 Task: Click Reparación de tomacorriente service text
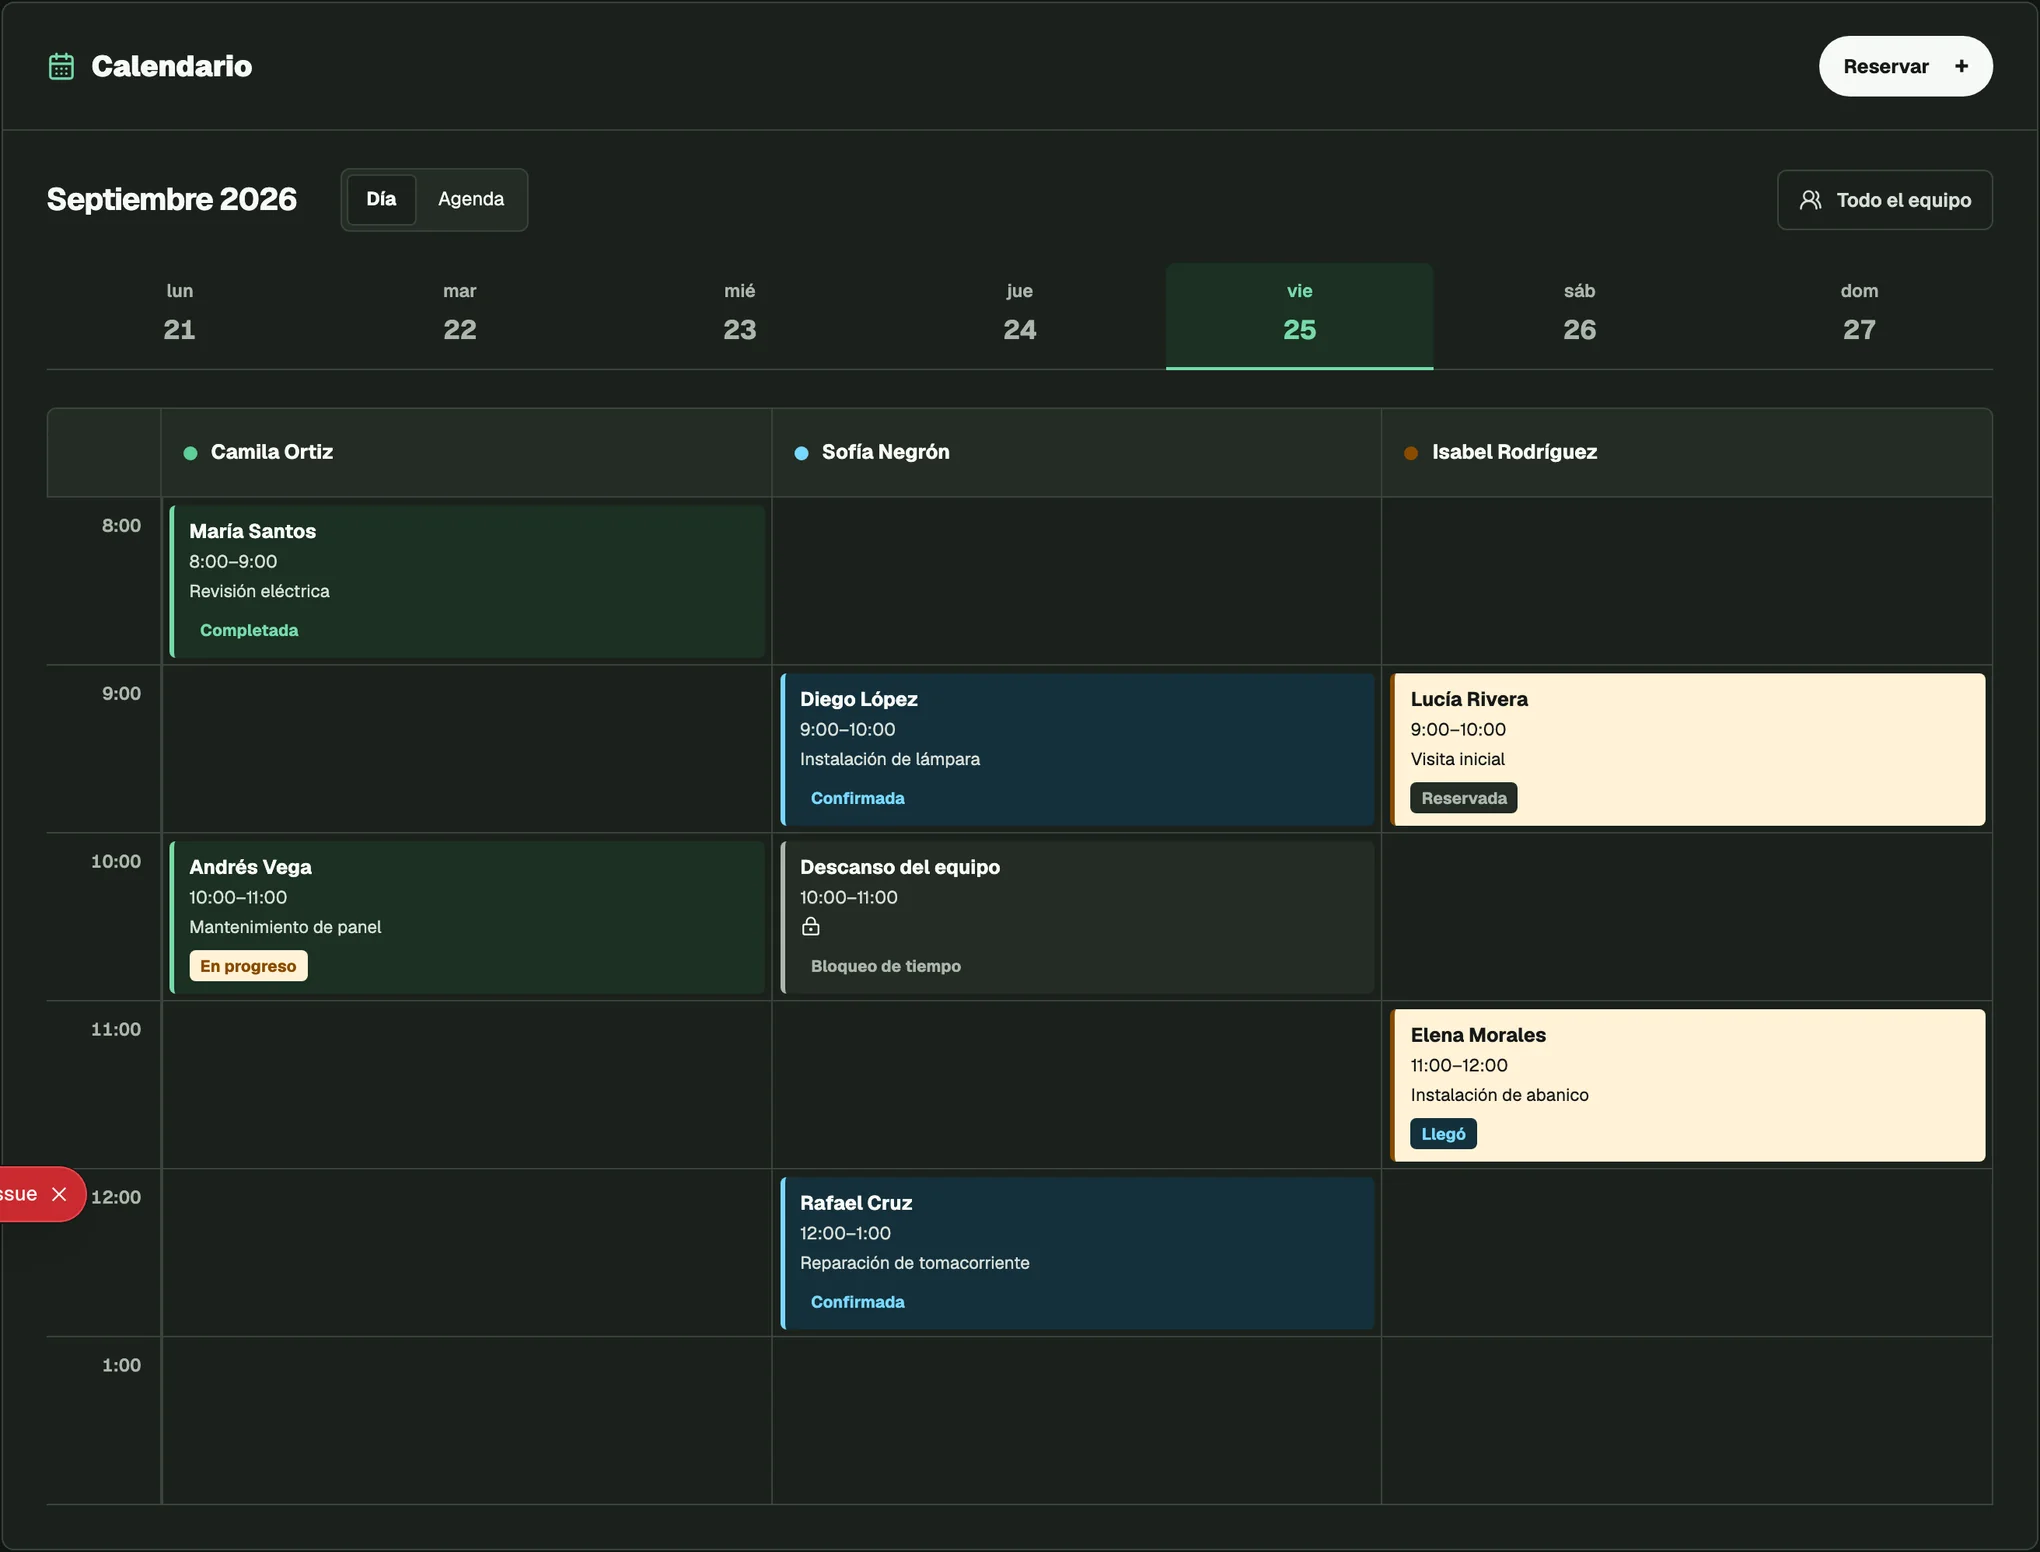pos(914,1263)
